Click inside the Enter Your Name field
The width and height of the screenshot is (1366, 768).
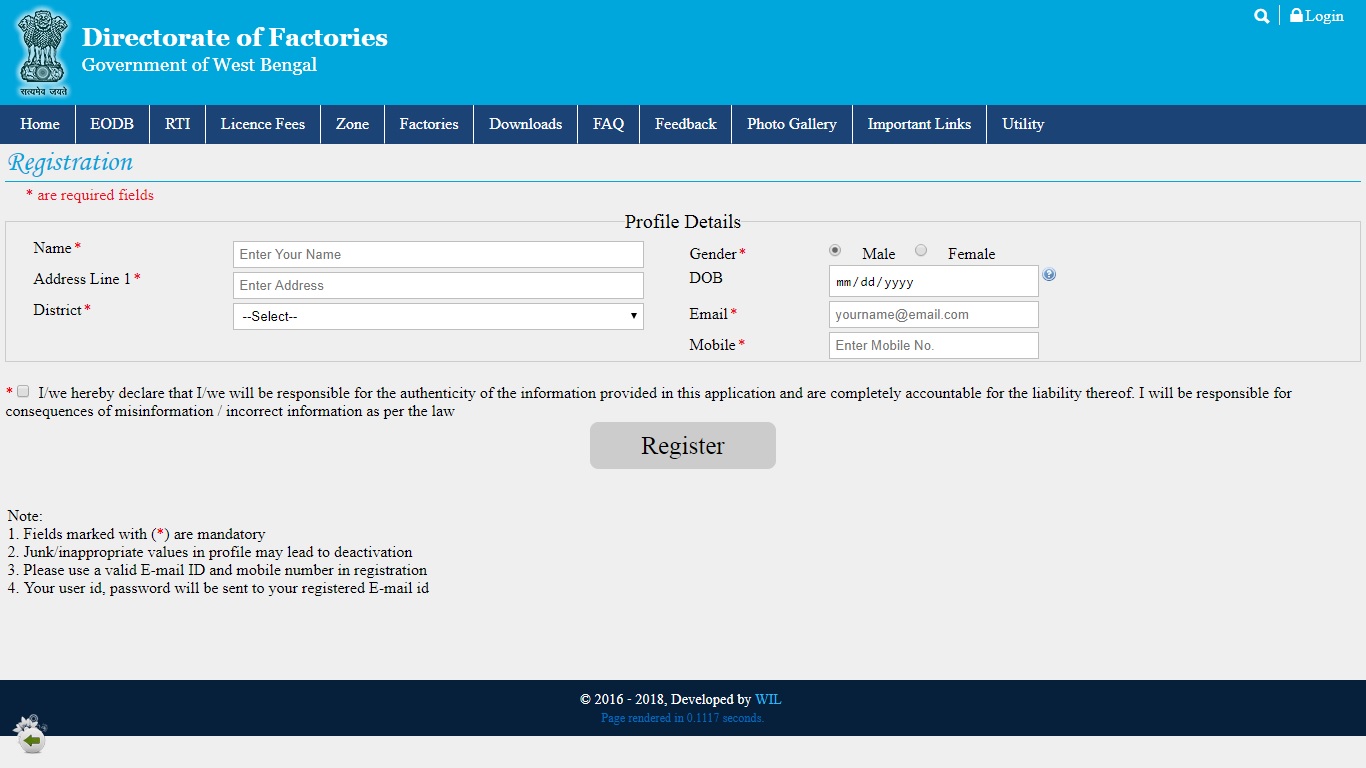click(437, 254)
